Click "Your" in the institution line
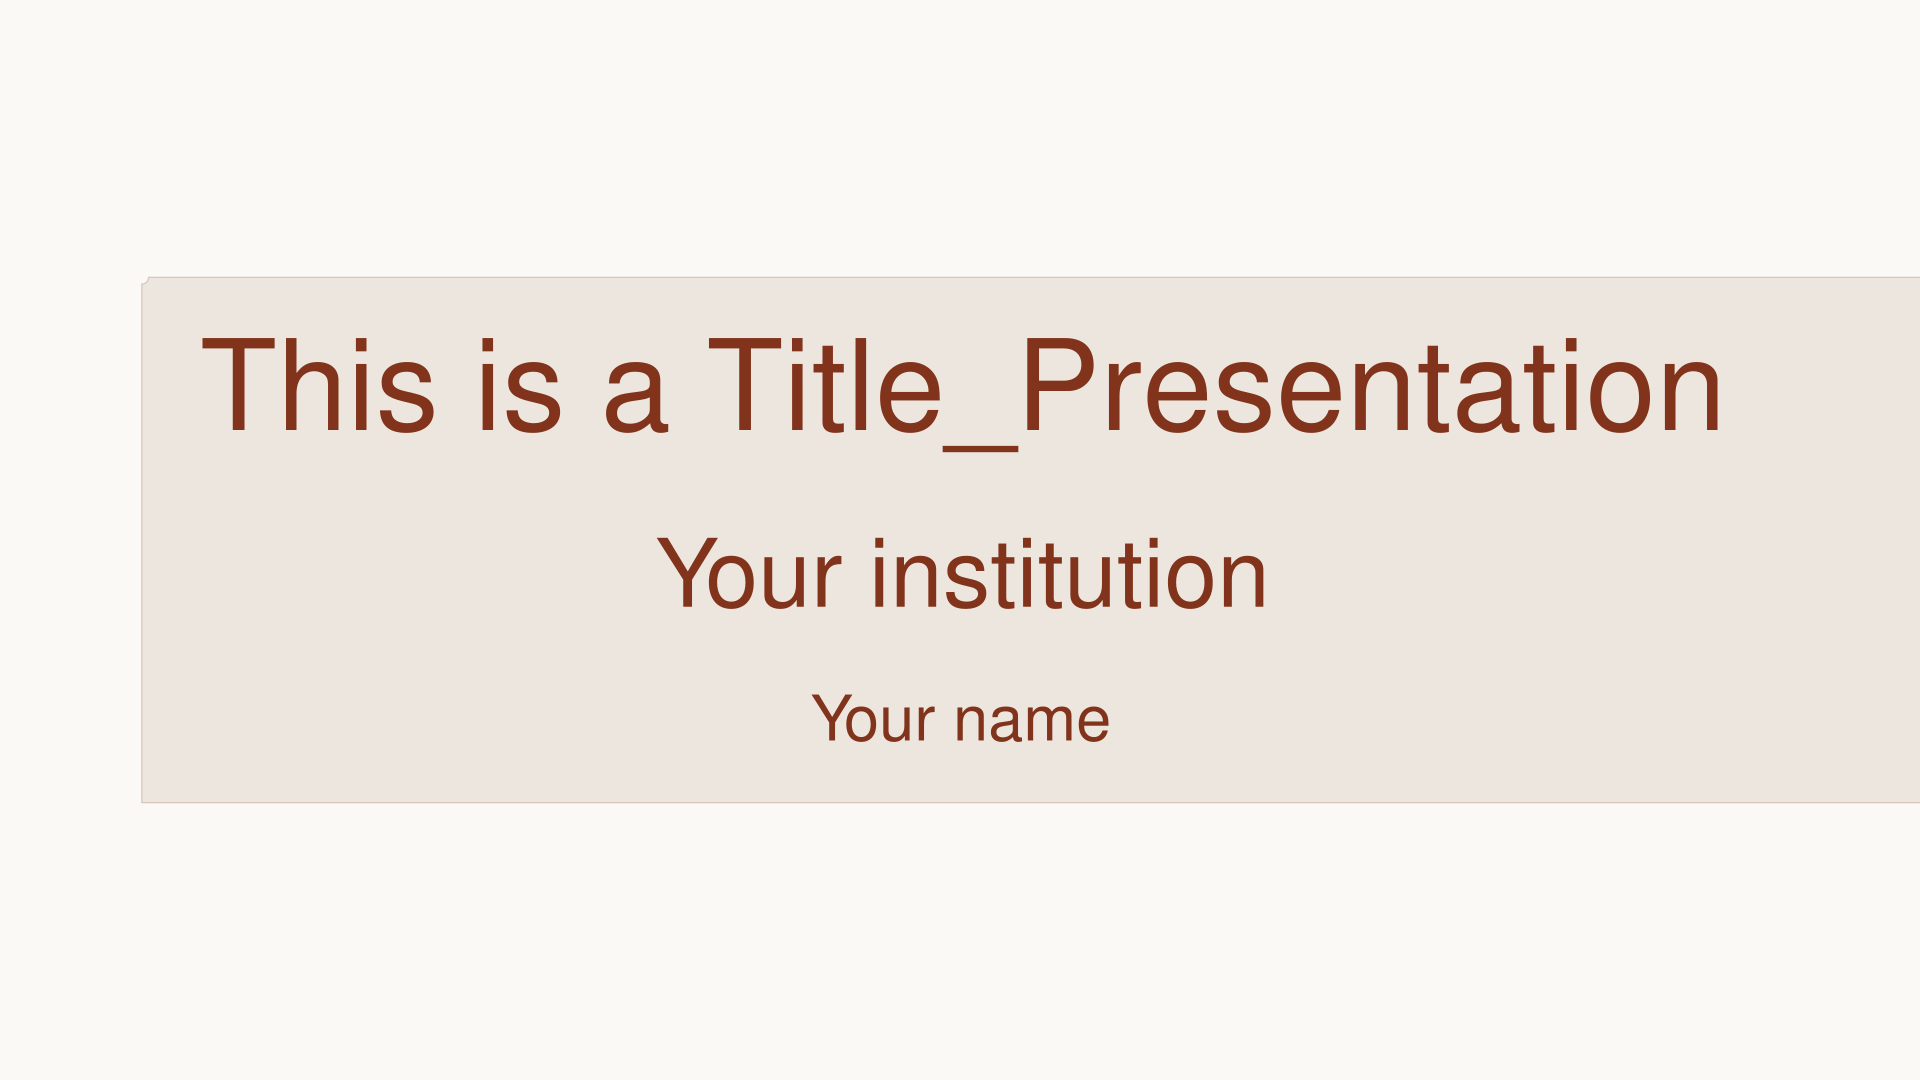 (x=750, y=574)
